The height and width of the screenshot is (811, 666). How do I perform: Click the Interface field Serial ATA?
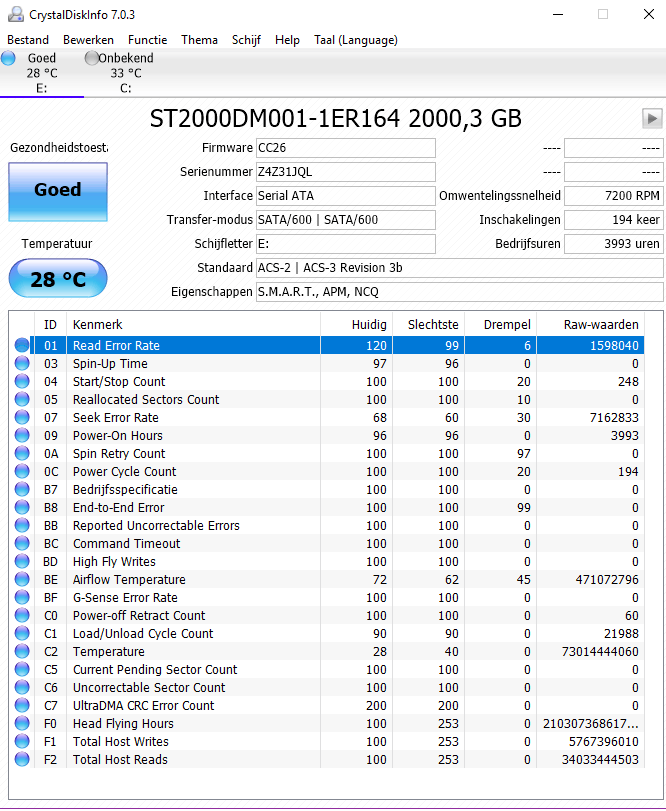(346, 196)
